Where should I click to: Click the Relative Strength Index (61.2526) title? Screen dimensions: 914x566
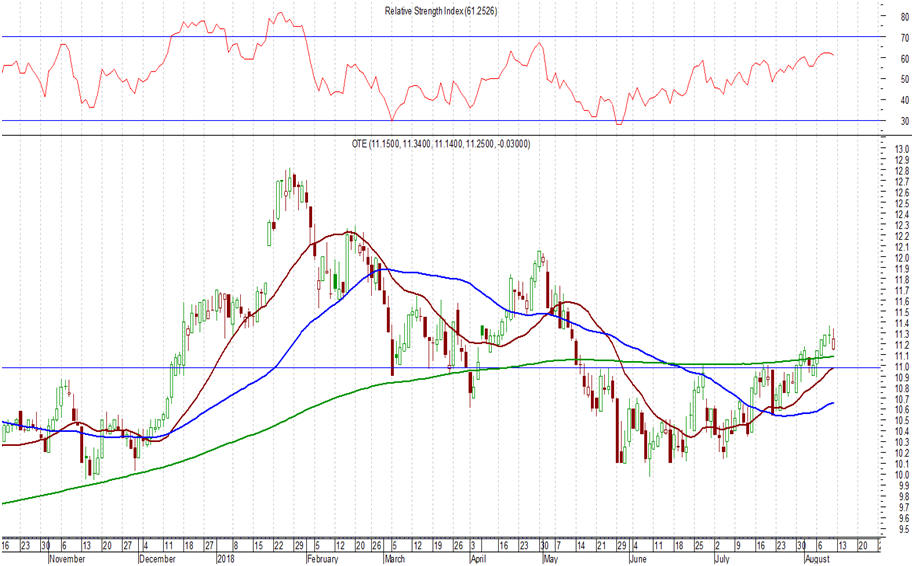[x=441, y=11]
